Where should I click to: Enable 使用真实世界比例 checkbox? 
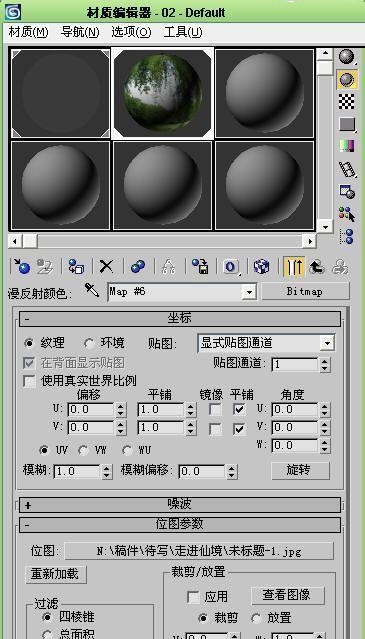coord(29,381)
